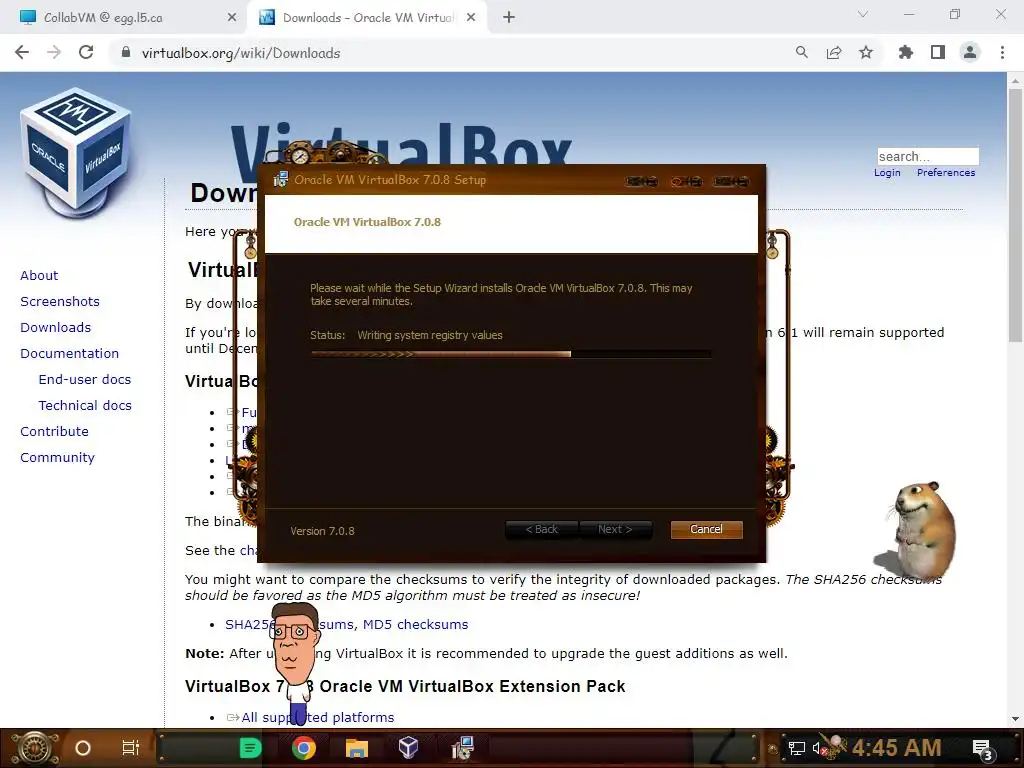Open the MD5 checksums link
The height and width of the screenshot is (768, 1024).
[415, 624]
